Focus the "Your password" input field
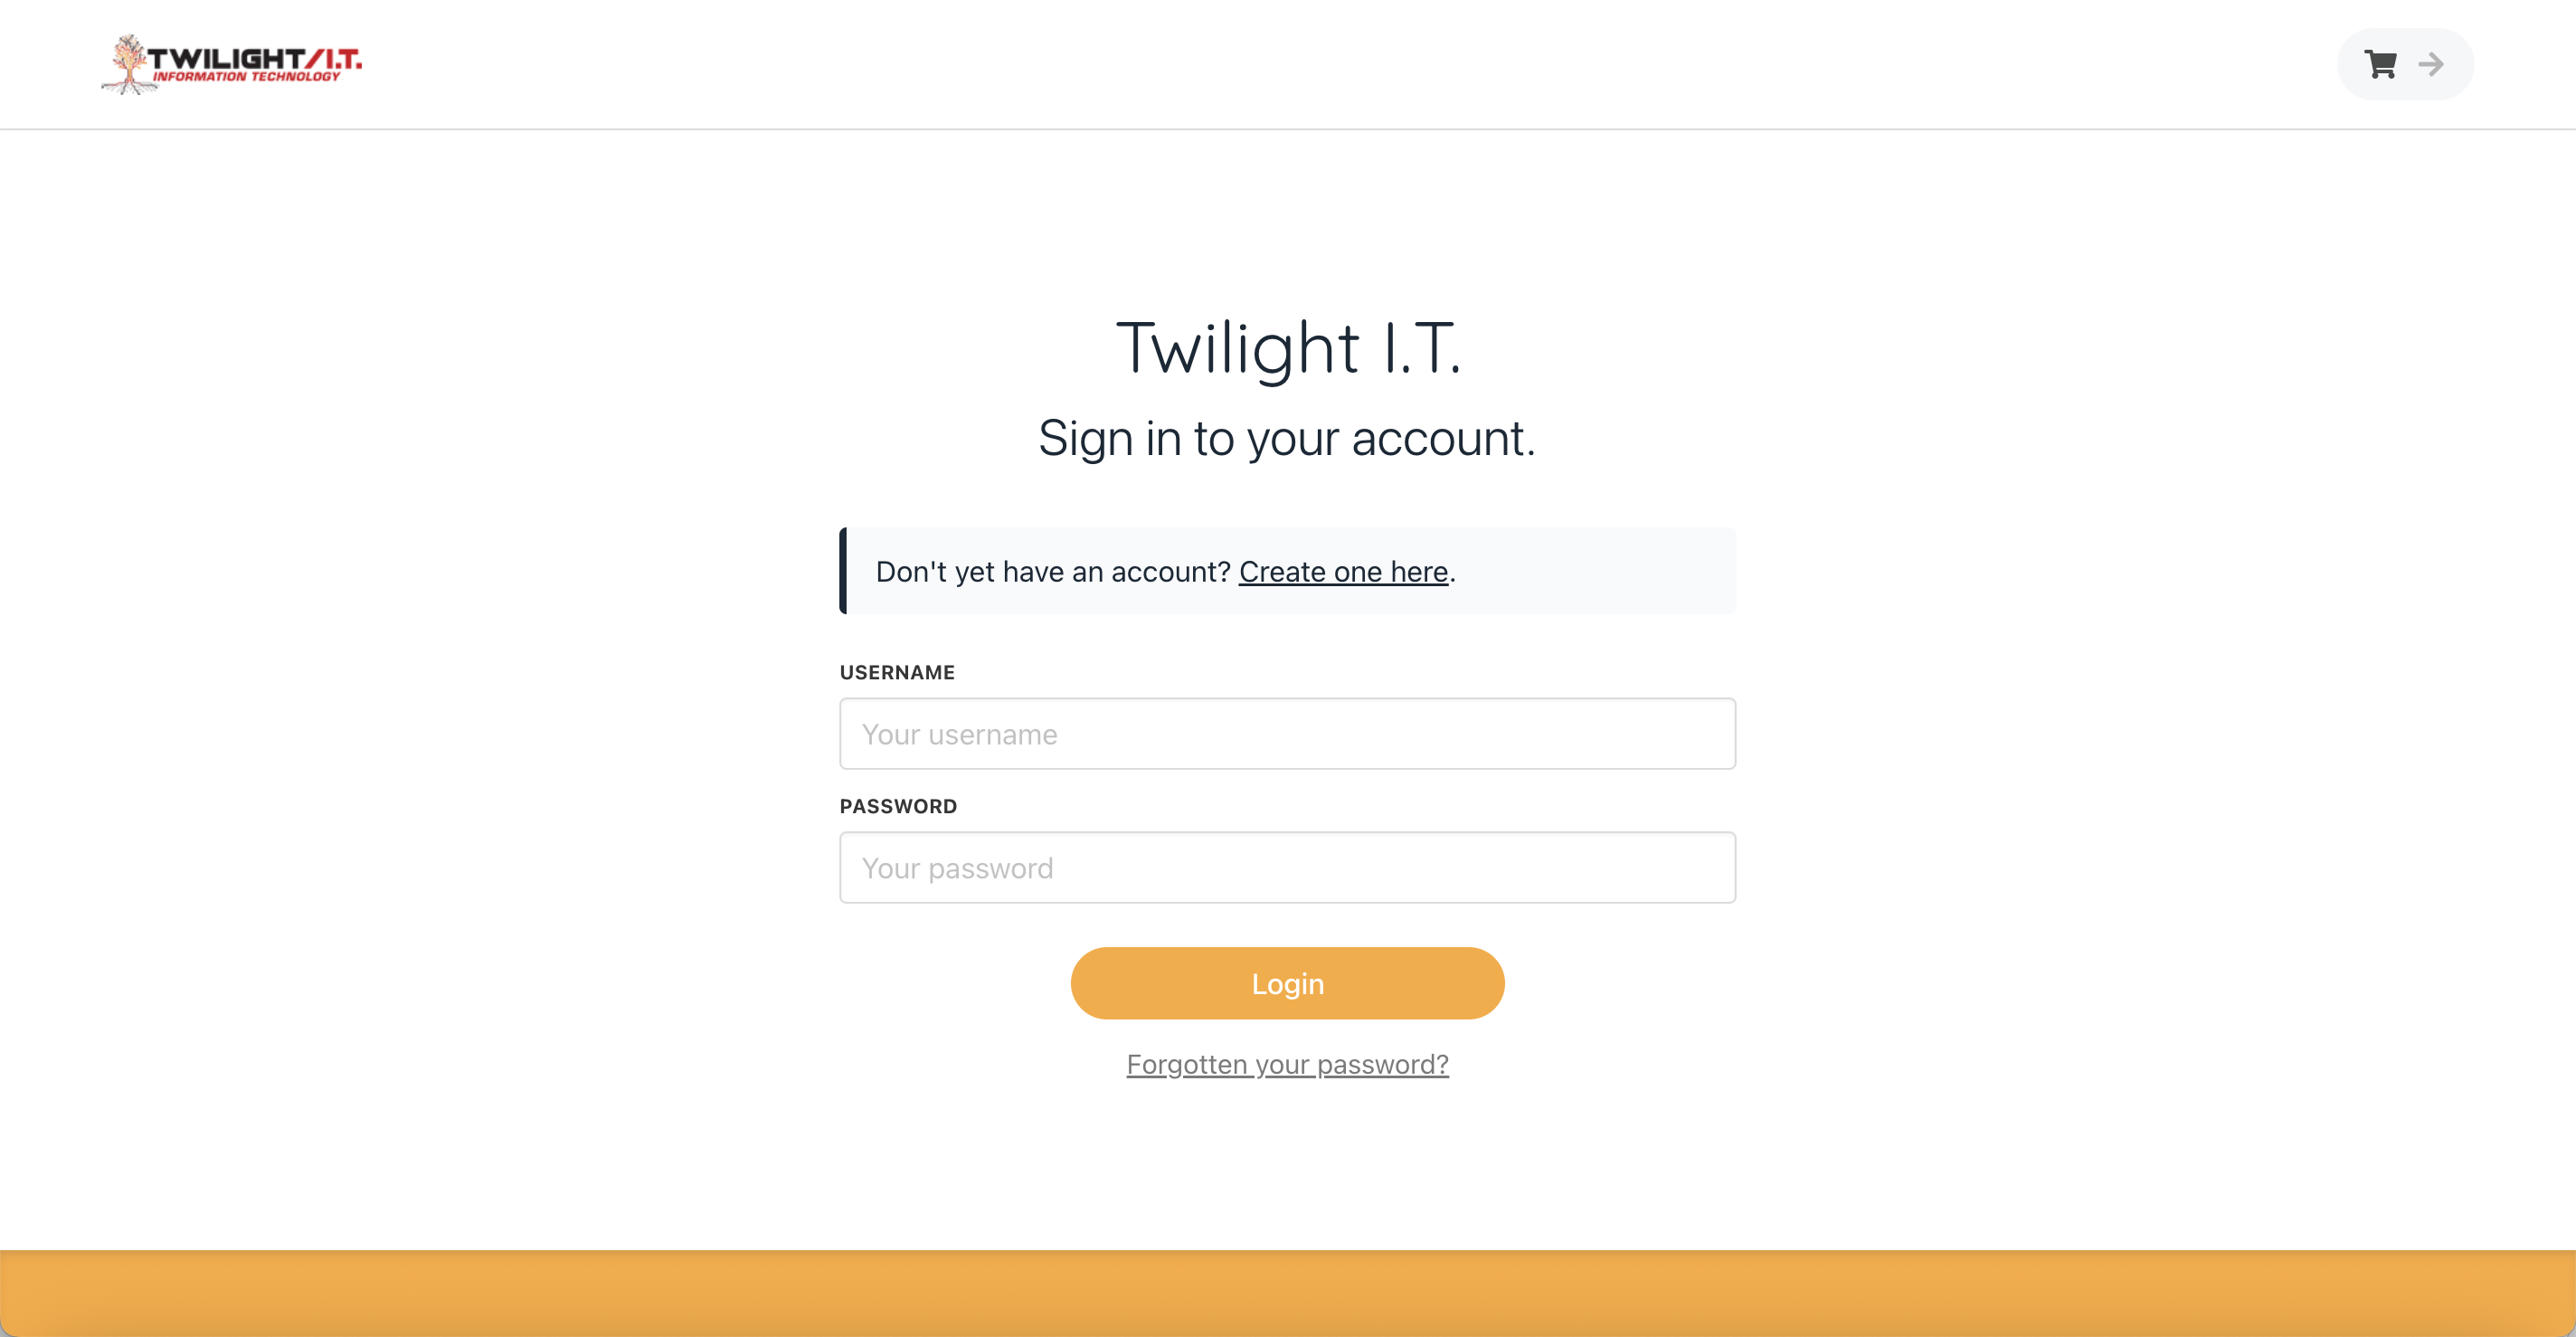Screen dimensions: 2576x1337 coord(1287,868)
